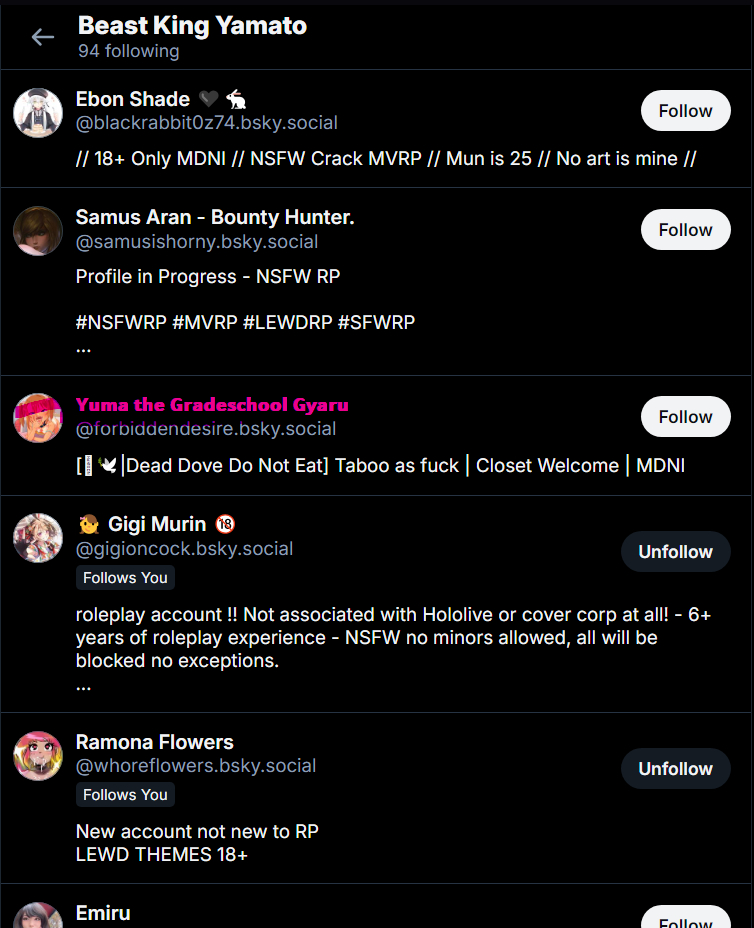The width and height of the screenshot is (754, 928).
Task: Open Emiru's partially visible avatar
Action: [x=38, y=915]
